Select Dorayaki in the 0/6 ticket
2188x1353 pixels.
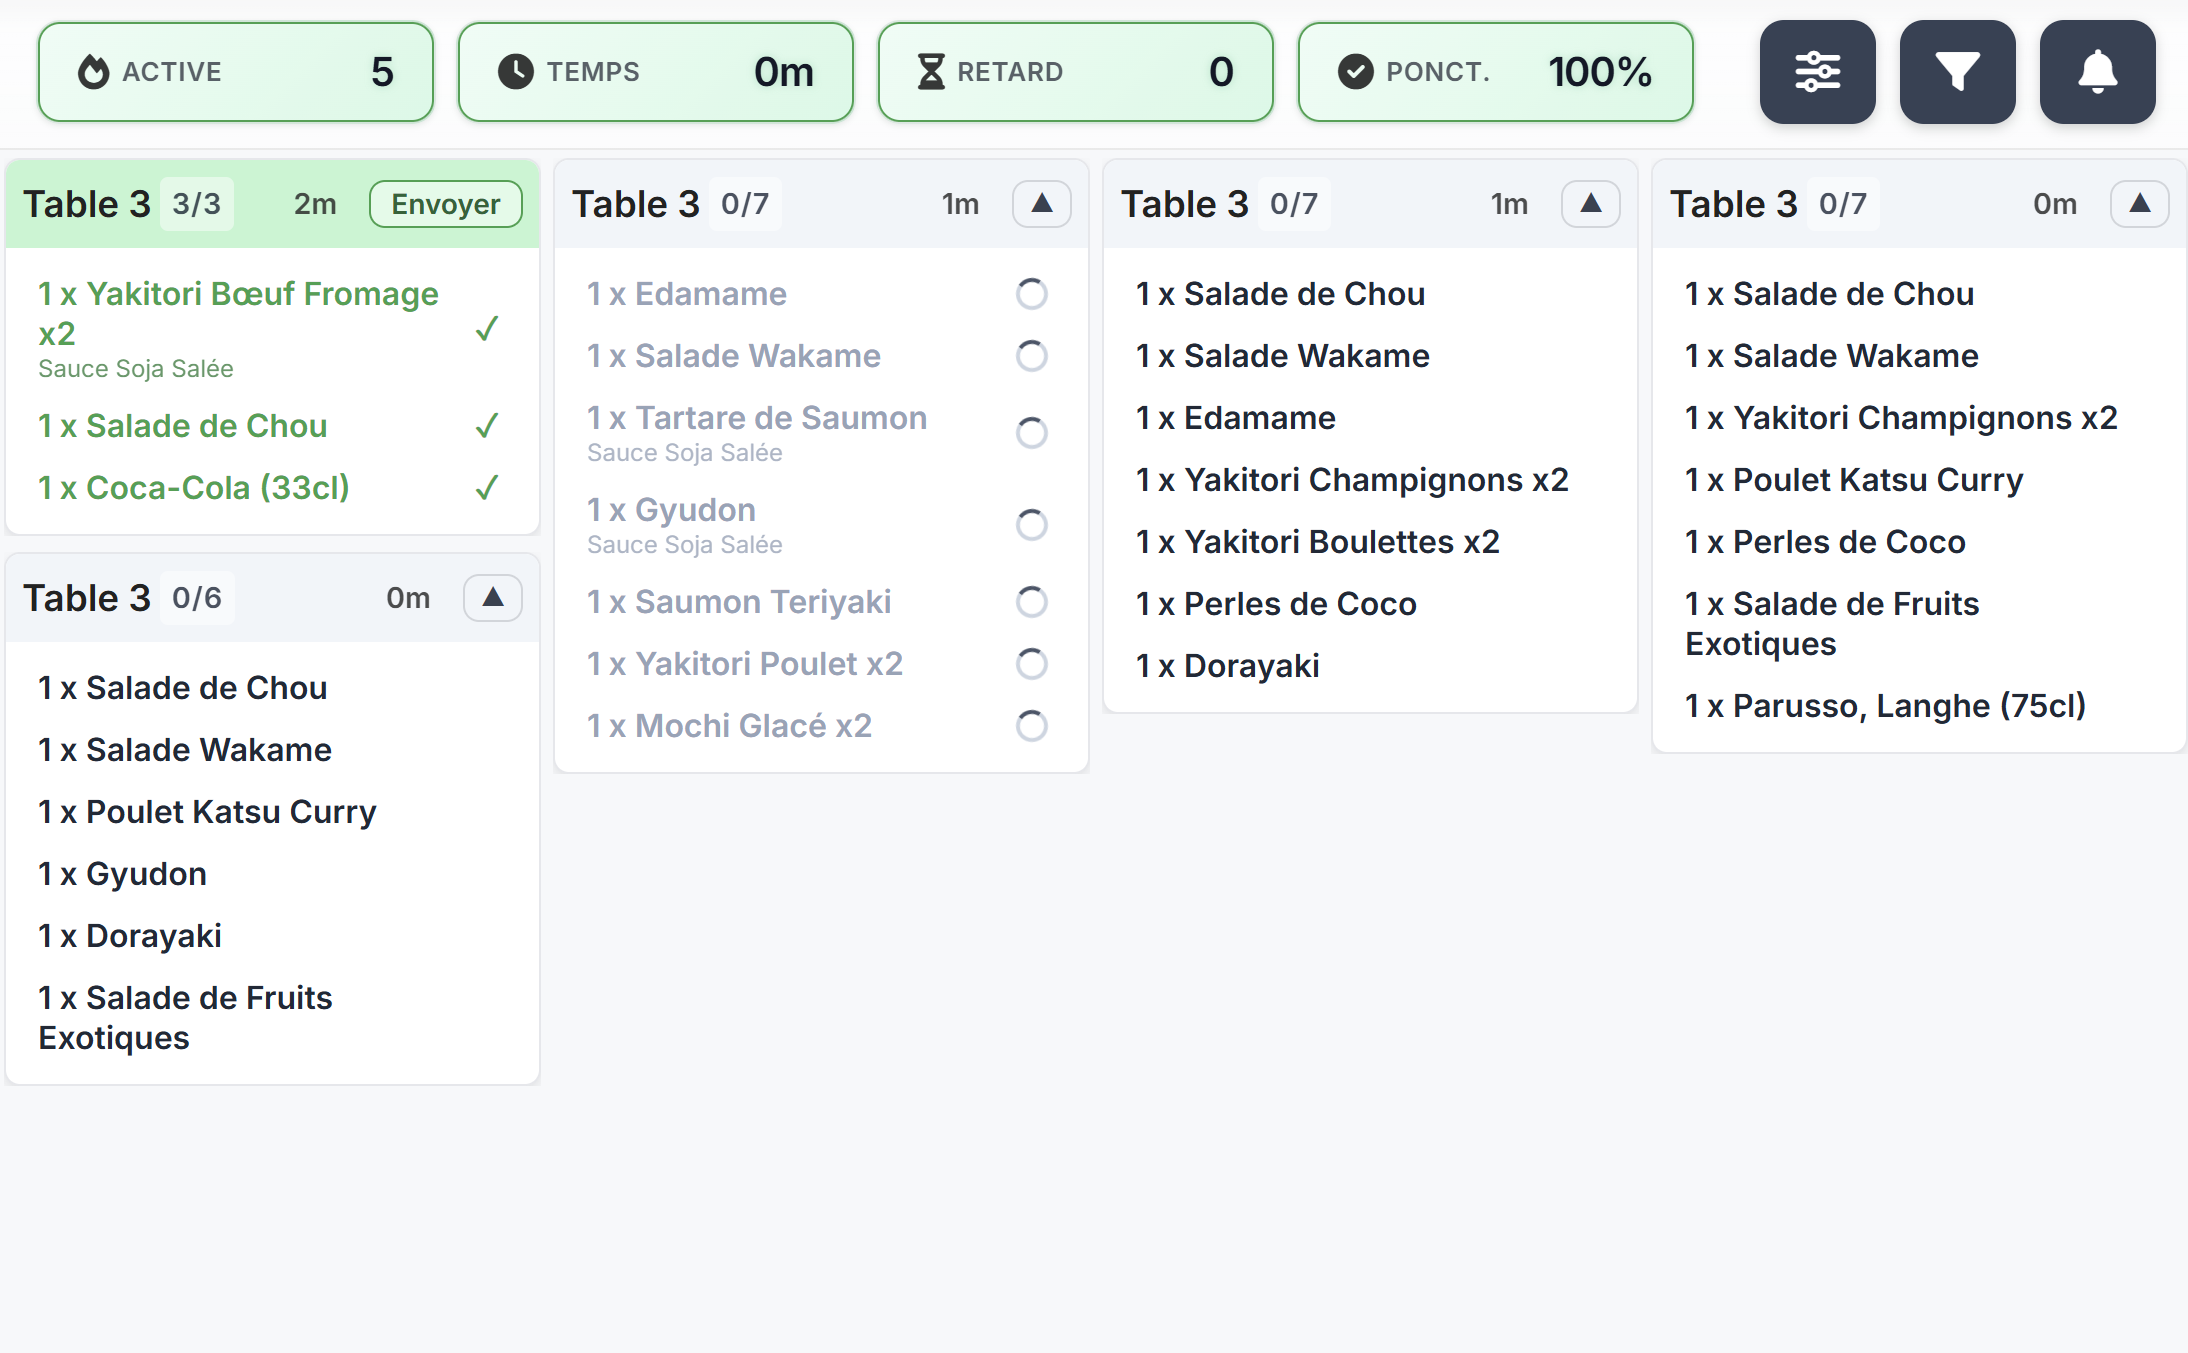pos(130,935)
